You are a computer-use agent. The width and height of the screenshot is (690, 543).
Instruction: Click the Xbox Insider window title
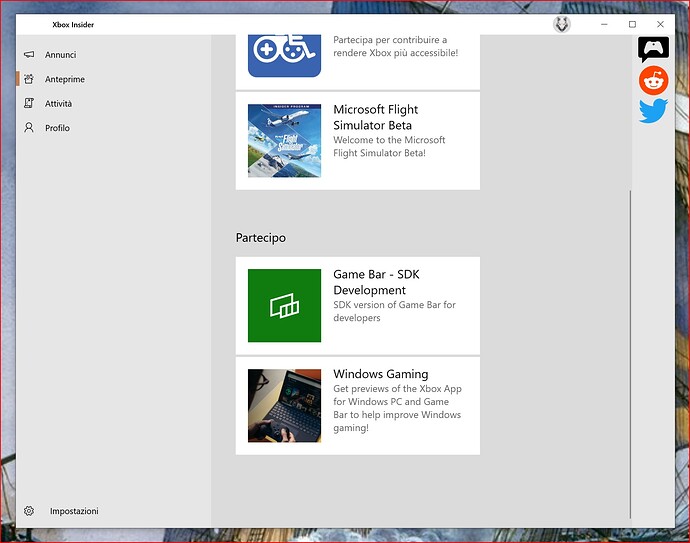(x=73, y=25)
